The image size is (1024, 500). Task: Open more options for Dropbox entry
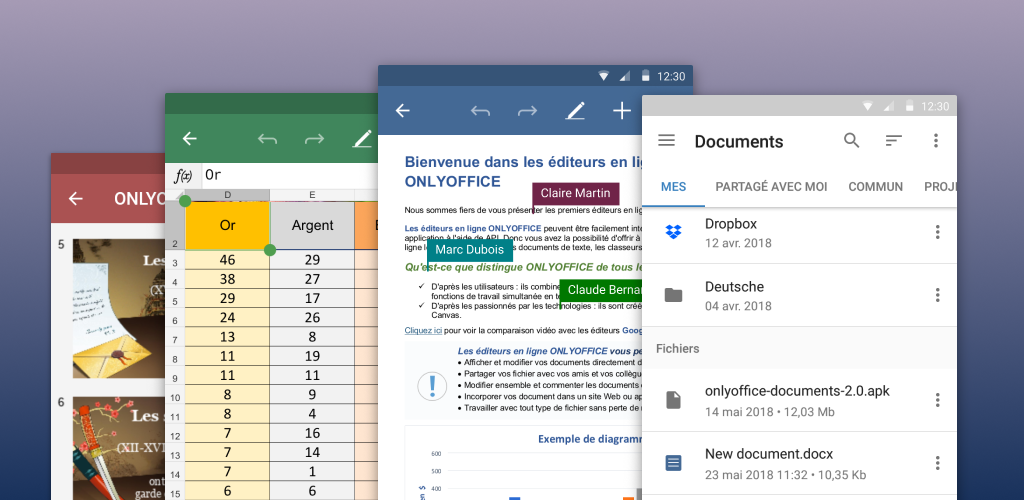point(937,232)
